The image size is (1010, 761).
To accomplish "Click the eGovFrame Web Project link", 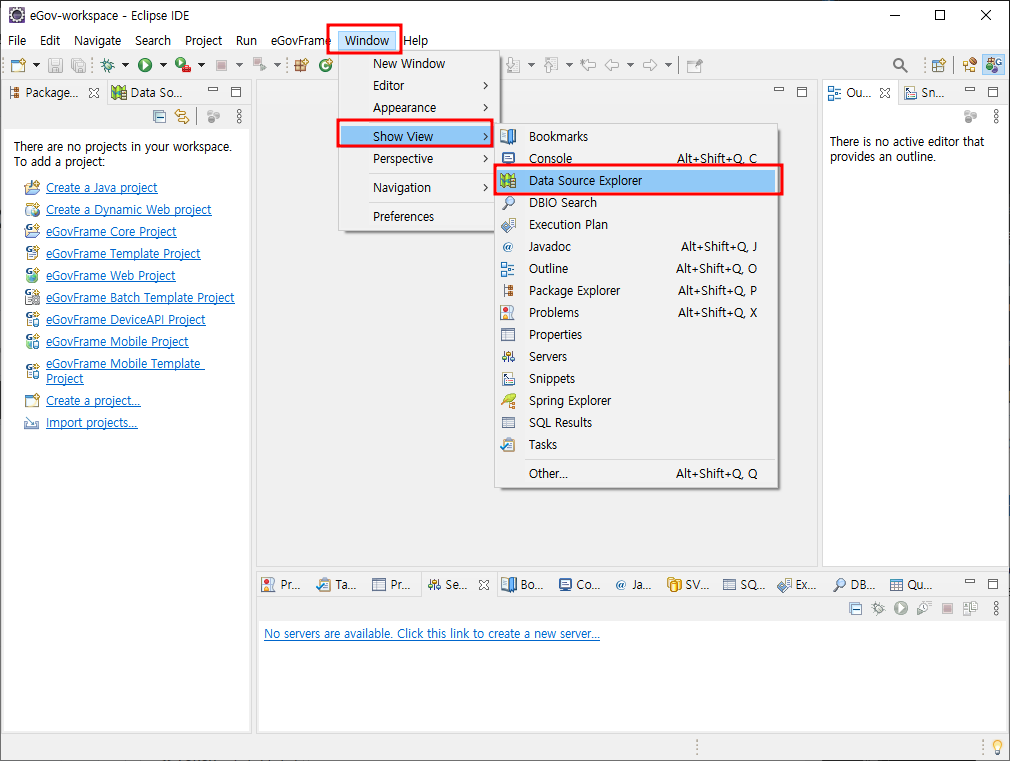I will click(110, 276).
